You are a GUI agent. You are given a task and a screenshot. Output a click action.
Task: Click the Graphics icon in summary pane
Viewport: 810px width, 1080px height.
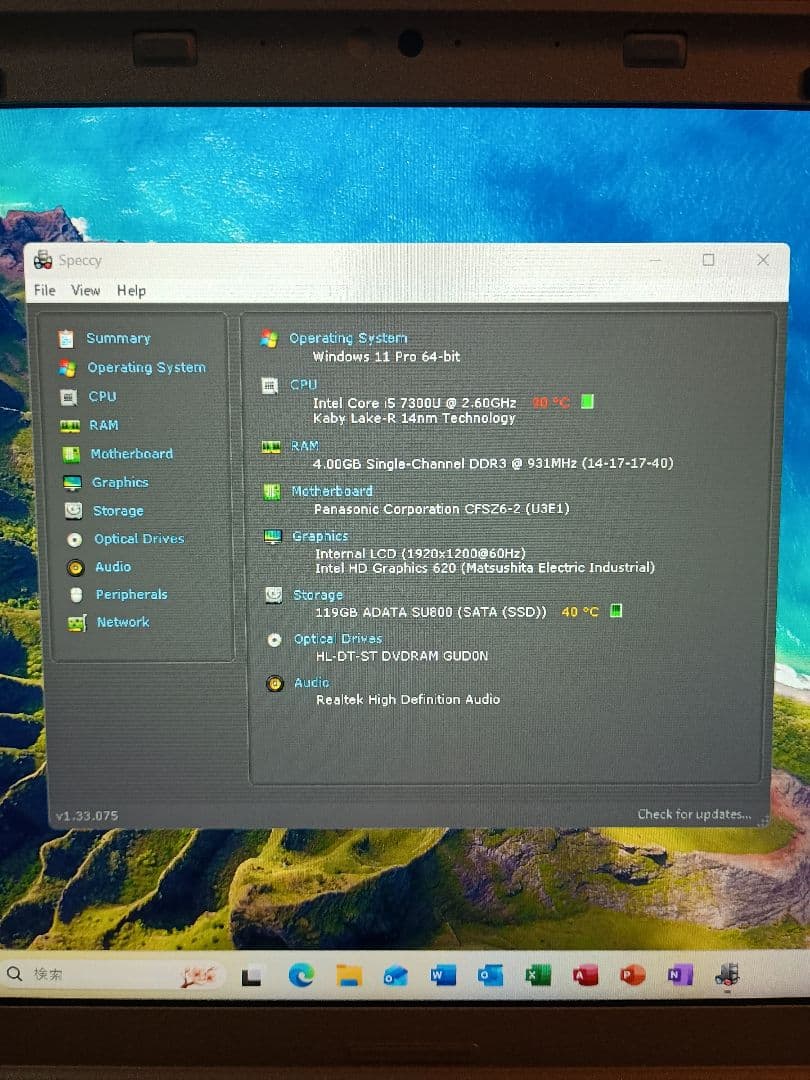click(x=273, y=537)
